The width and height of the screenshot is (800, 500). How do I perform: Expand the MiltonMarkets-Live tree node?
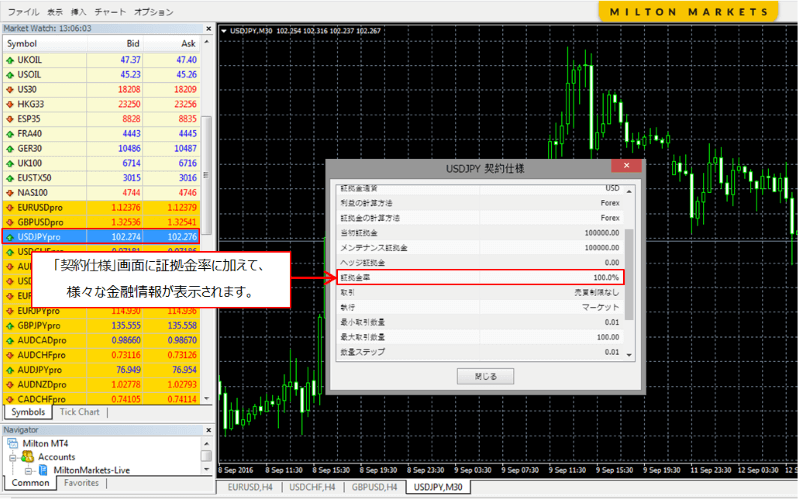coord(28,470)
